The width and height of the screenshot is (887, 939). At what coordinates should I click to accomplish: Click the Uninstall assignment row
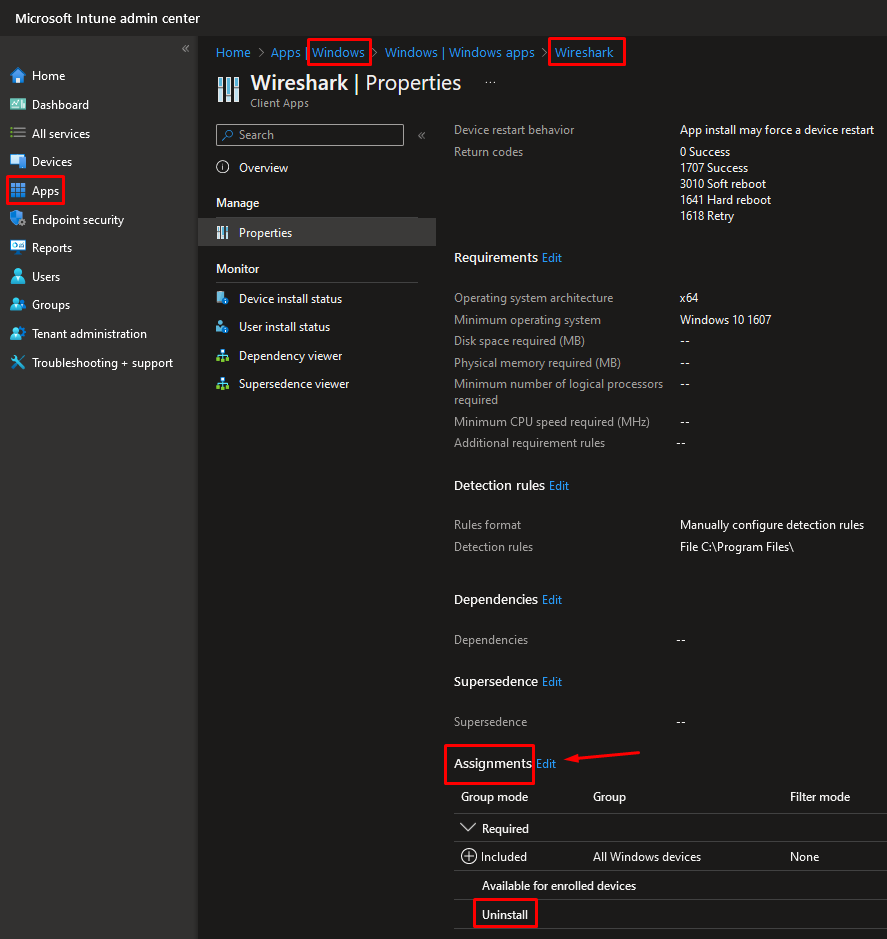tap(670, 914)
